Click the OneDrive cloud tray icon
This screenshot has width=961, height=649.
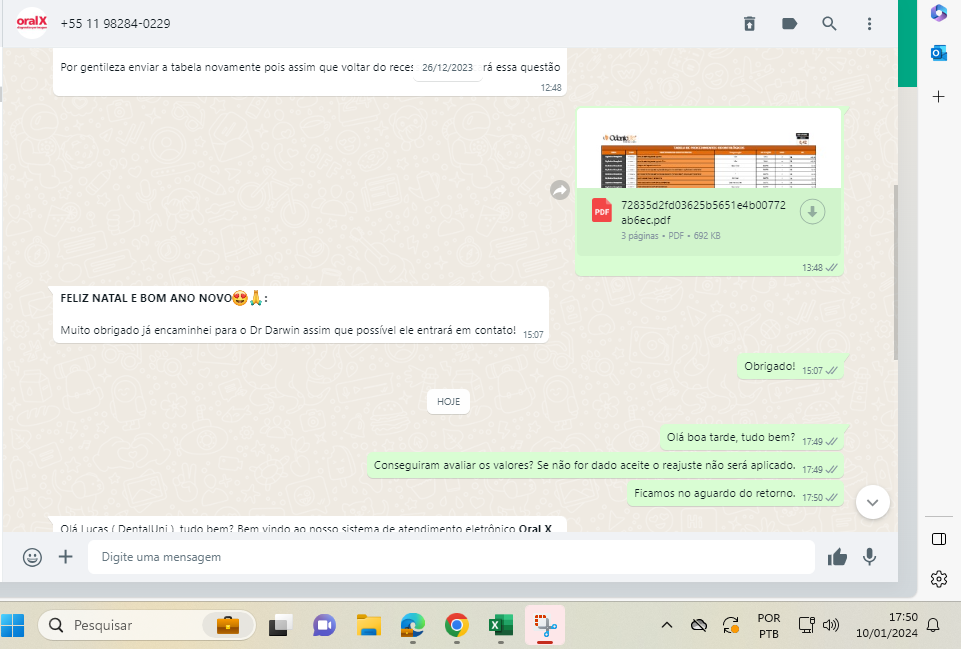coord(699,625)
